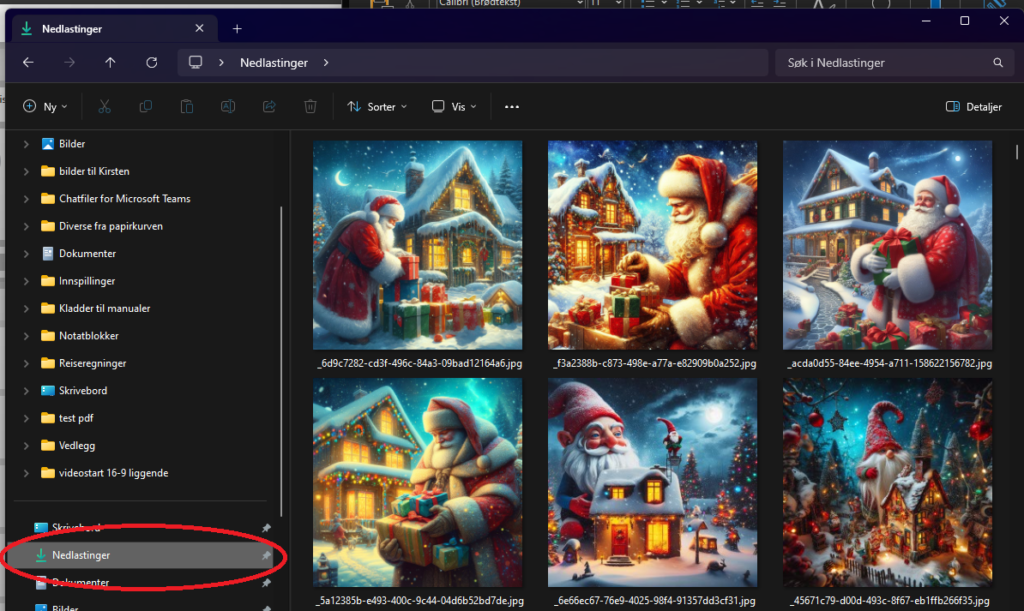The image size is (1024, 611).
Task: Add a new tab with plus button
Action: pos(237,29)
